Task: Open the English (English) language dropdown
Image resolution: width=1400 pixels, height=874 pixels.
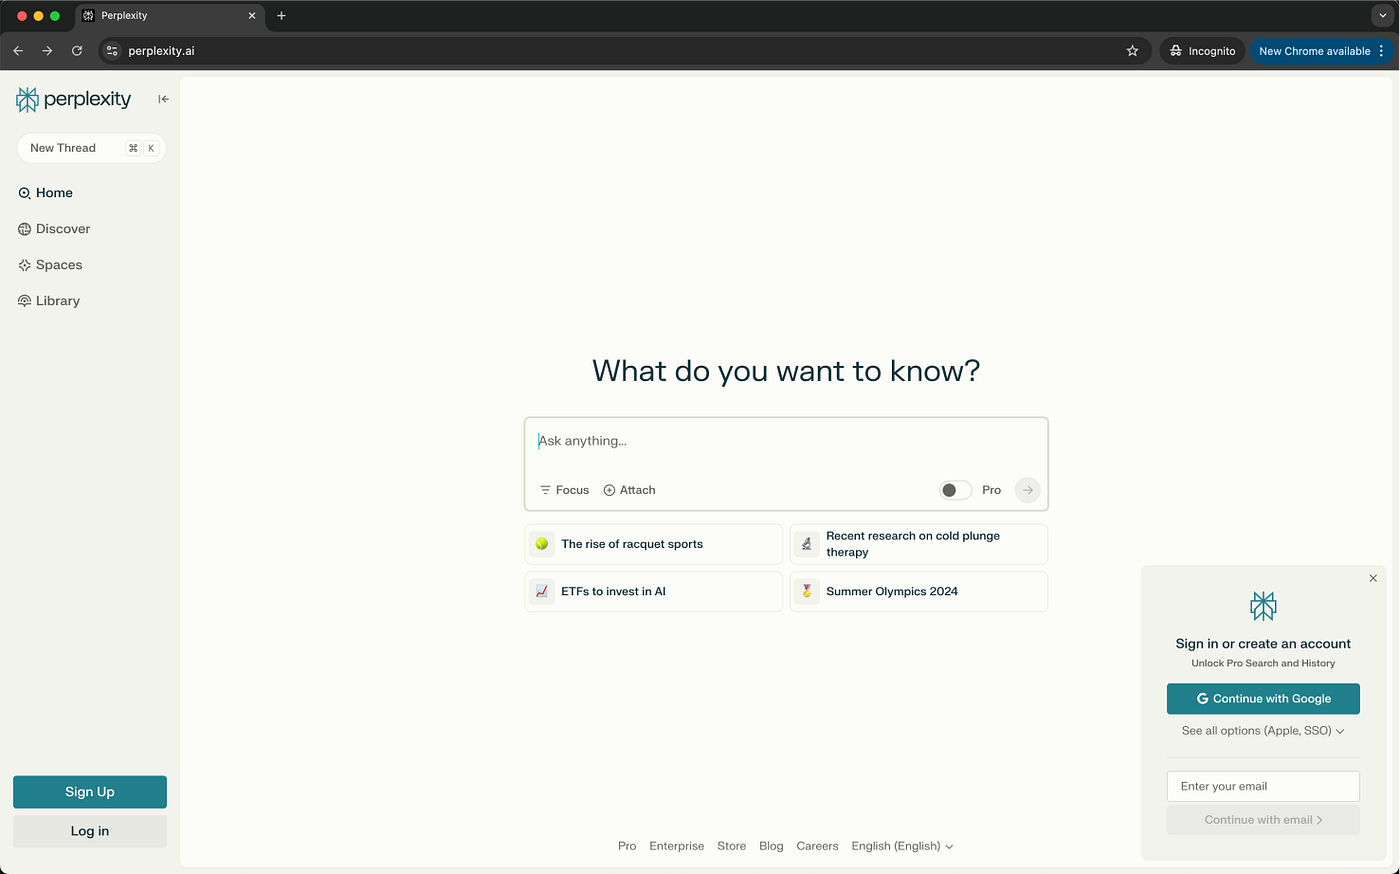Action: [902, 846]
